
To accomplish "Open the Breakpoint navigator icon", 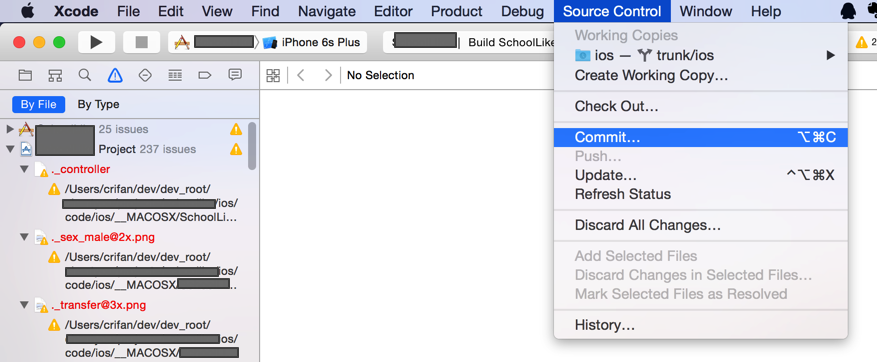I will [205, 75].
